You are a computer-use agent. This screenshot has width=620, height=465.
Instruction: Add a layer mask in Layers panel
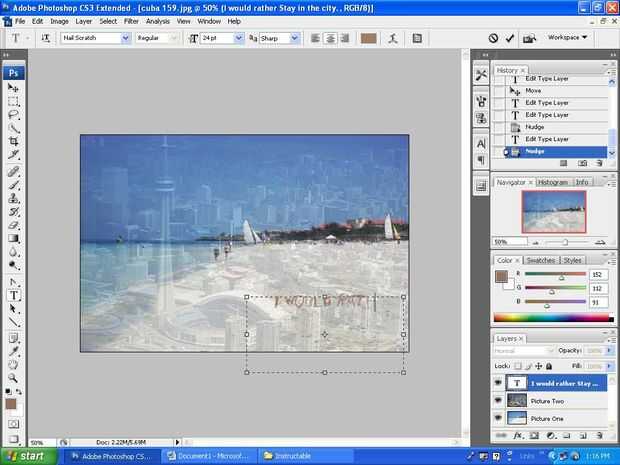click(534, 436)
